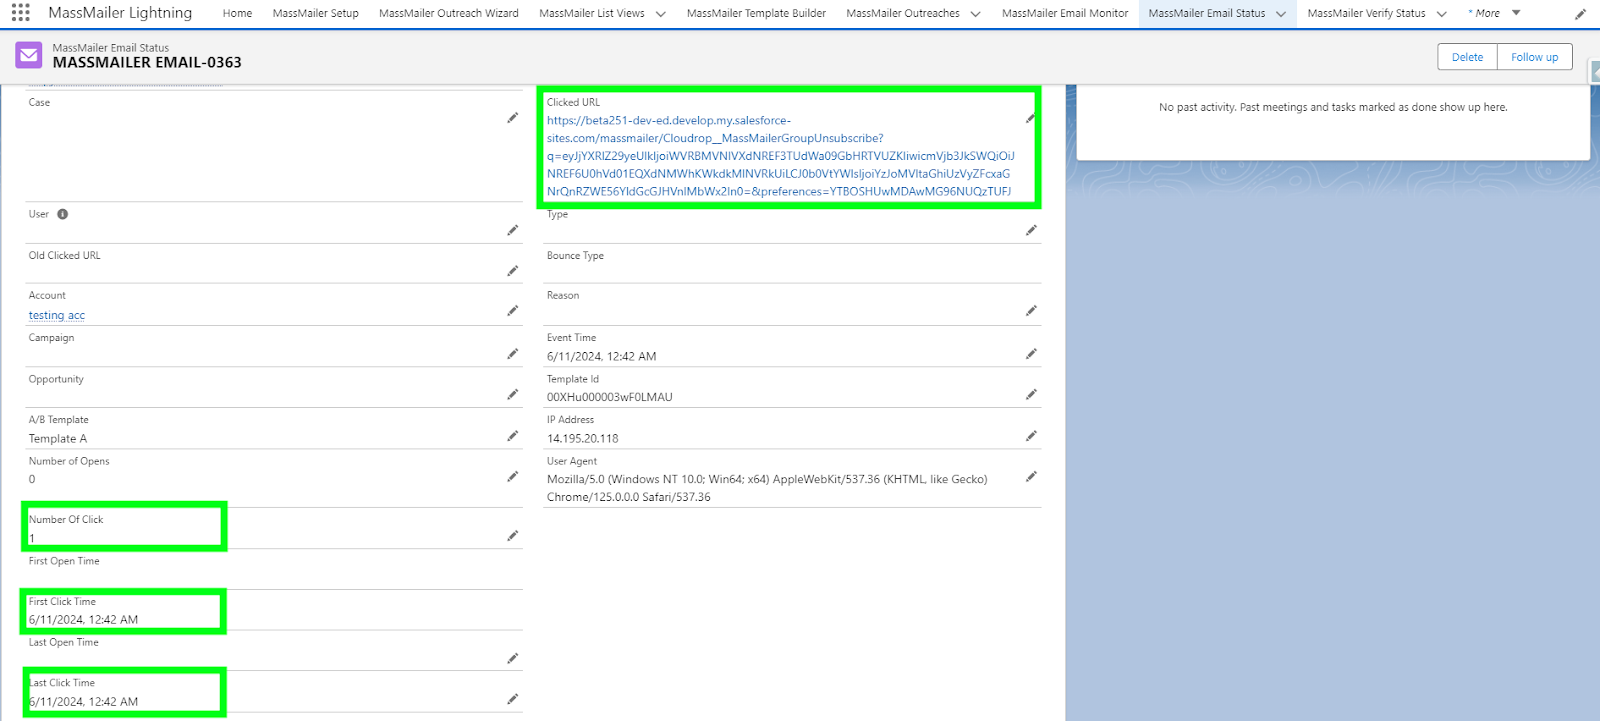The image size is (1600, 721).
Task: Expand MassMailer Verify Status dropdown arrow
Action: [x=1441, y=14]
